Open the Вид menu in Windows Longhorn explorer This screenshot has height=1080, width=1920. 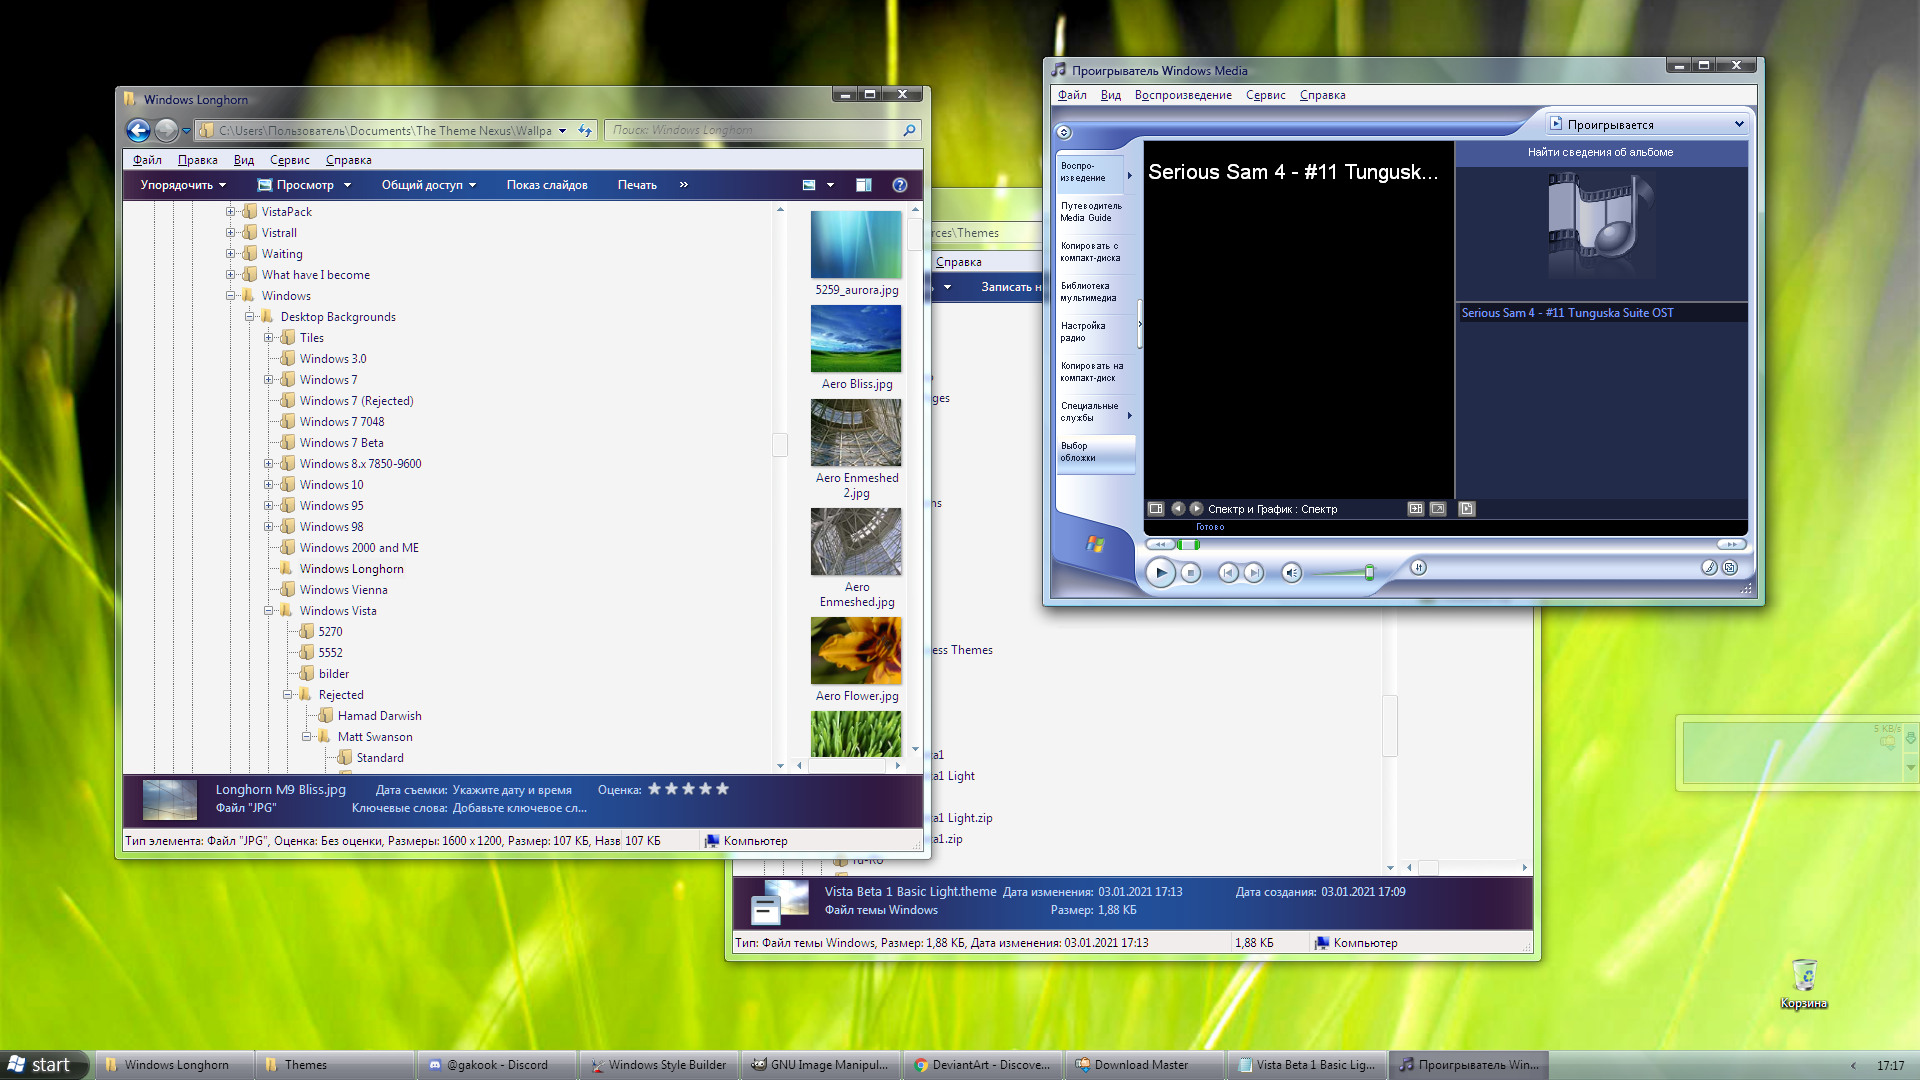(x=244, y=160)
